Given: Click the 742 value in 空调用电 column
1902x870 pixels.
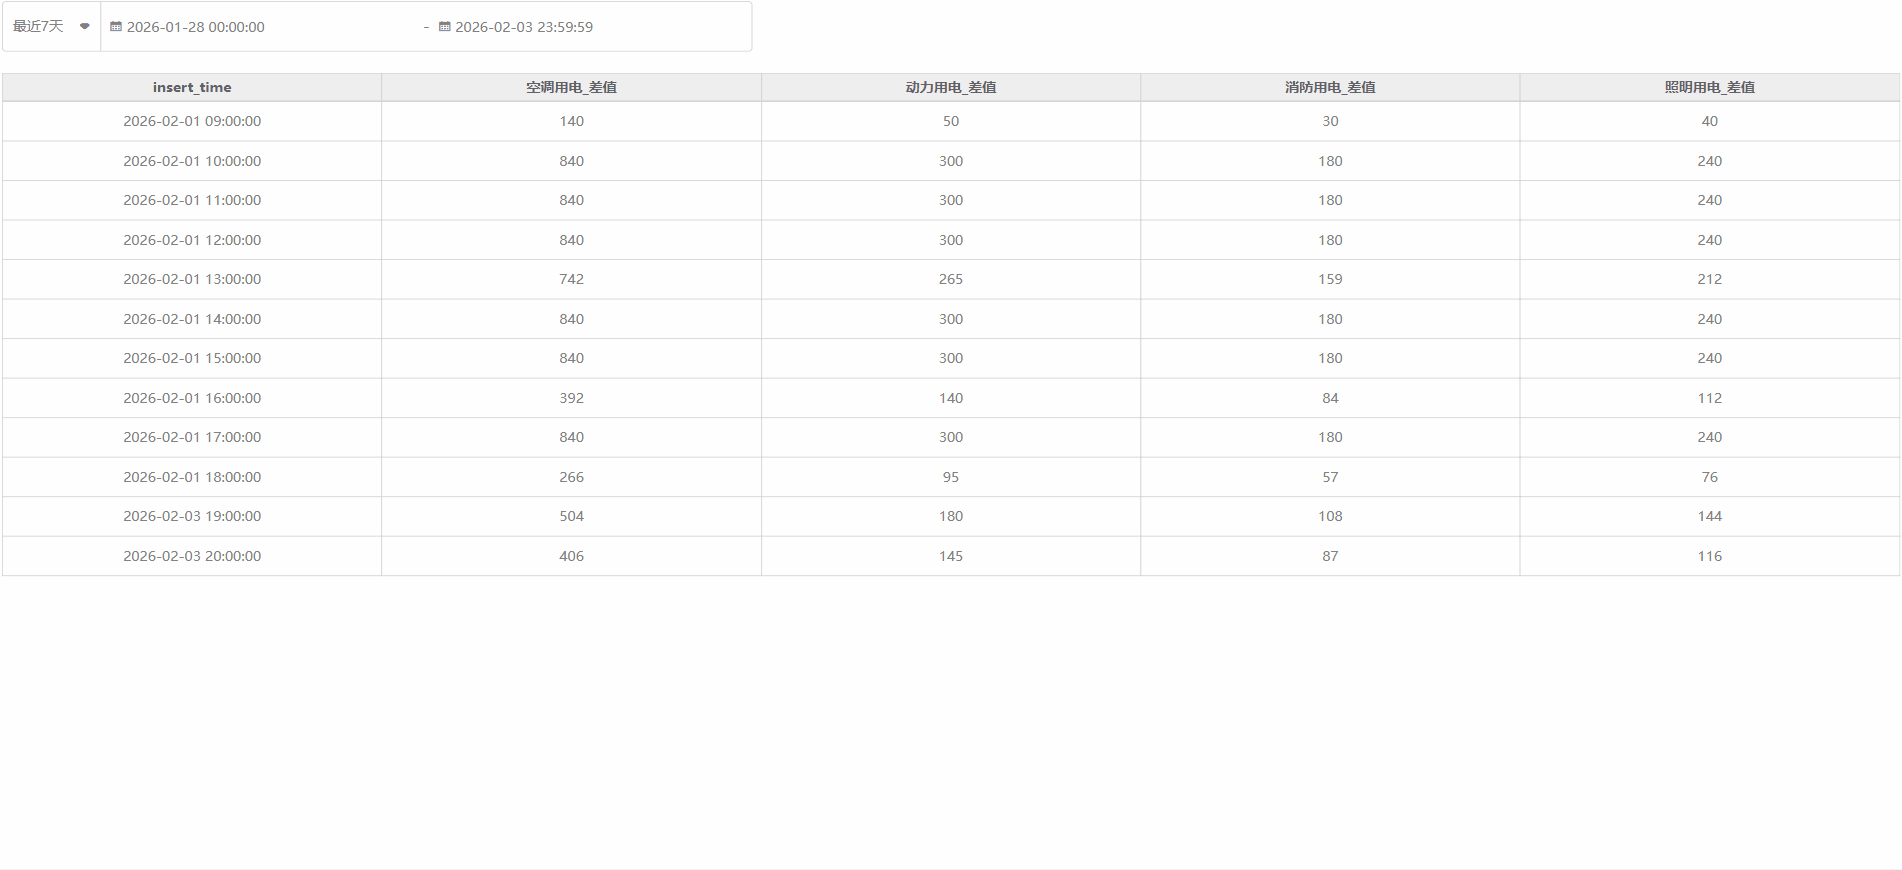Looking at the screenshot, I should 571,279.
